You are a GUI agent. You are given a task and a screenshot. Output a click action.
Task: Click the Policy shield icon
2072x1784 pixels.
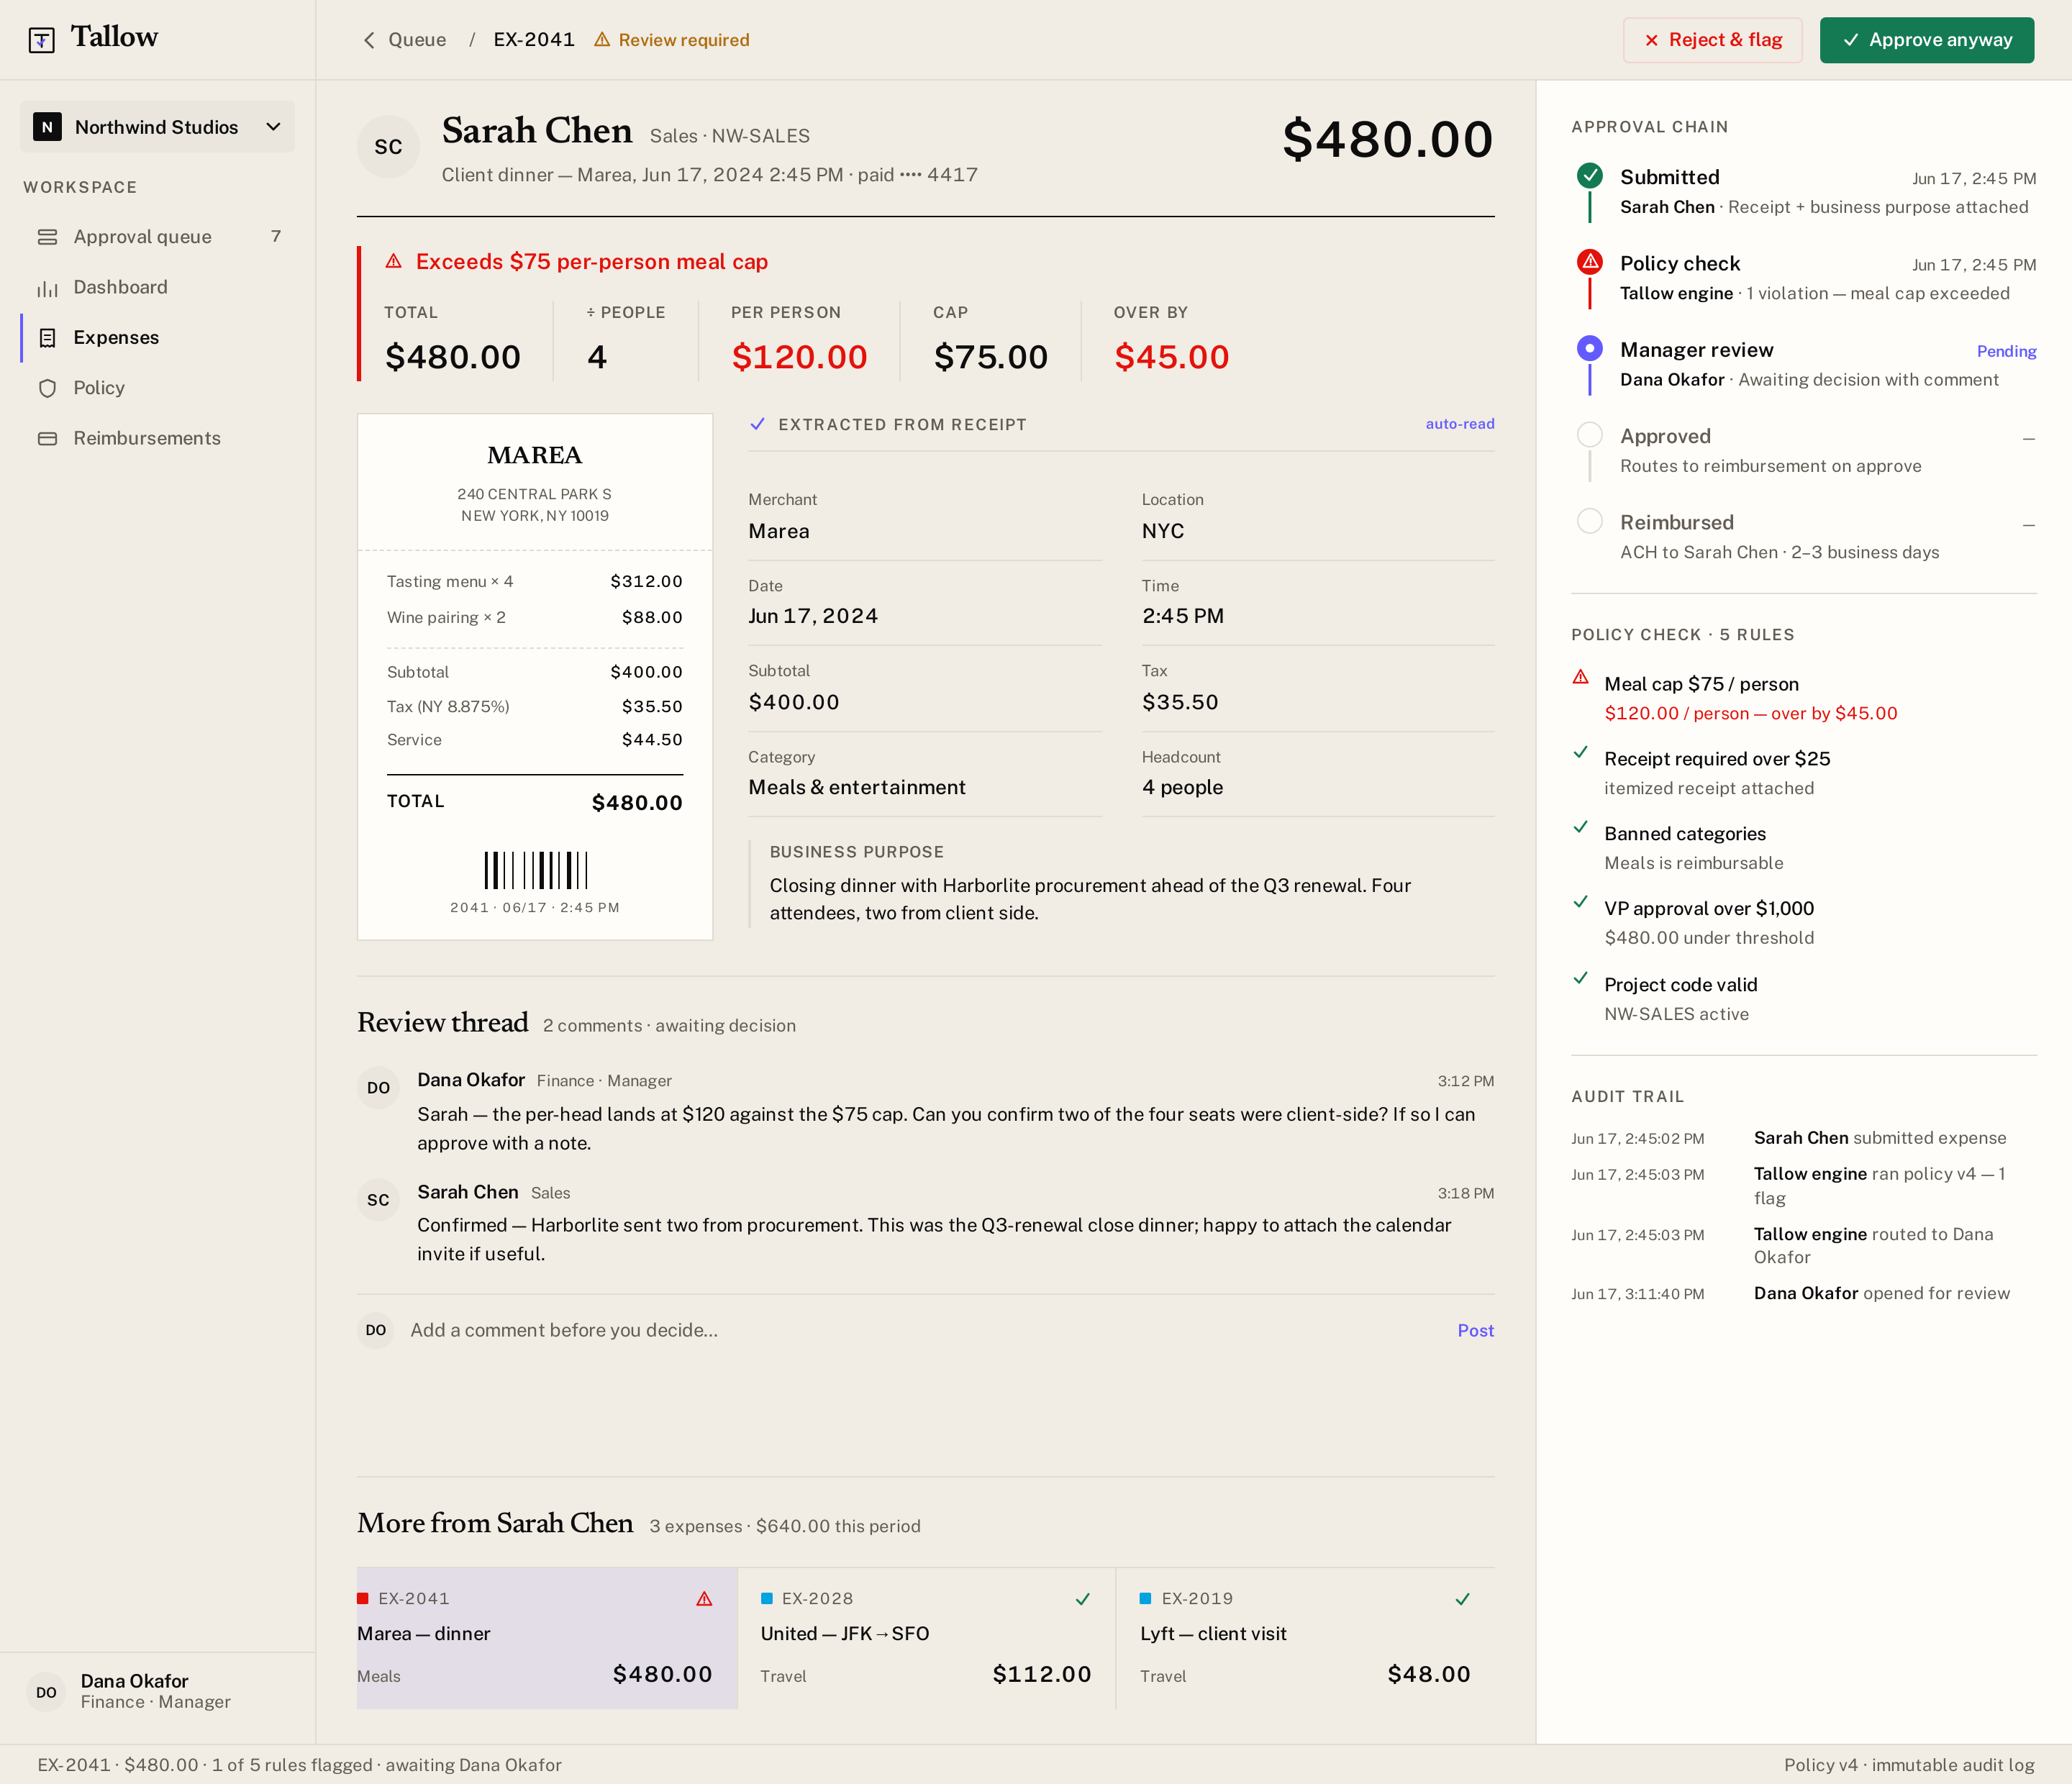47,388
